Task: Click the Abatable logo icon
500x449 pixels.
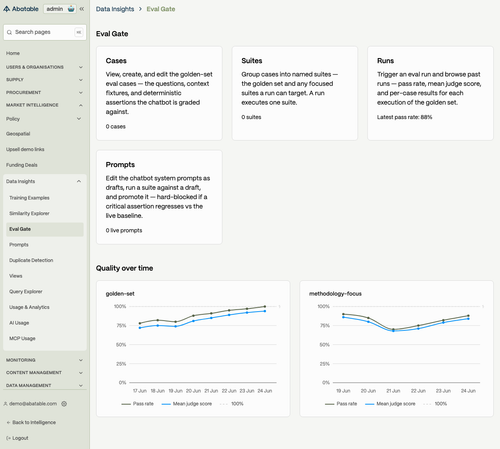Action: pyautogui.click(x=6, y=9)
